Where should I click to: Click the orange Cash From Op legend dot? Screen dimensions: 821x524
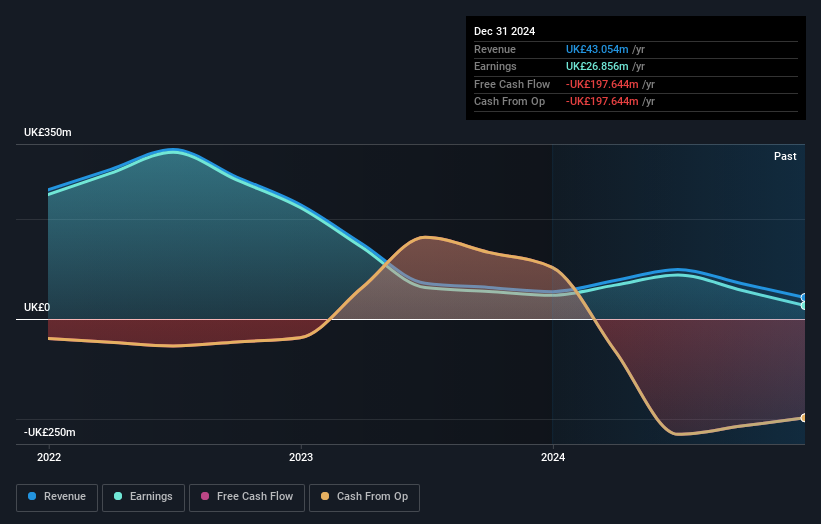(325, 496)
